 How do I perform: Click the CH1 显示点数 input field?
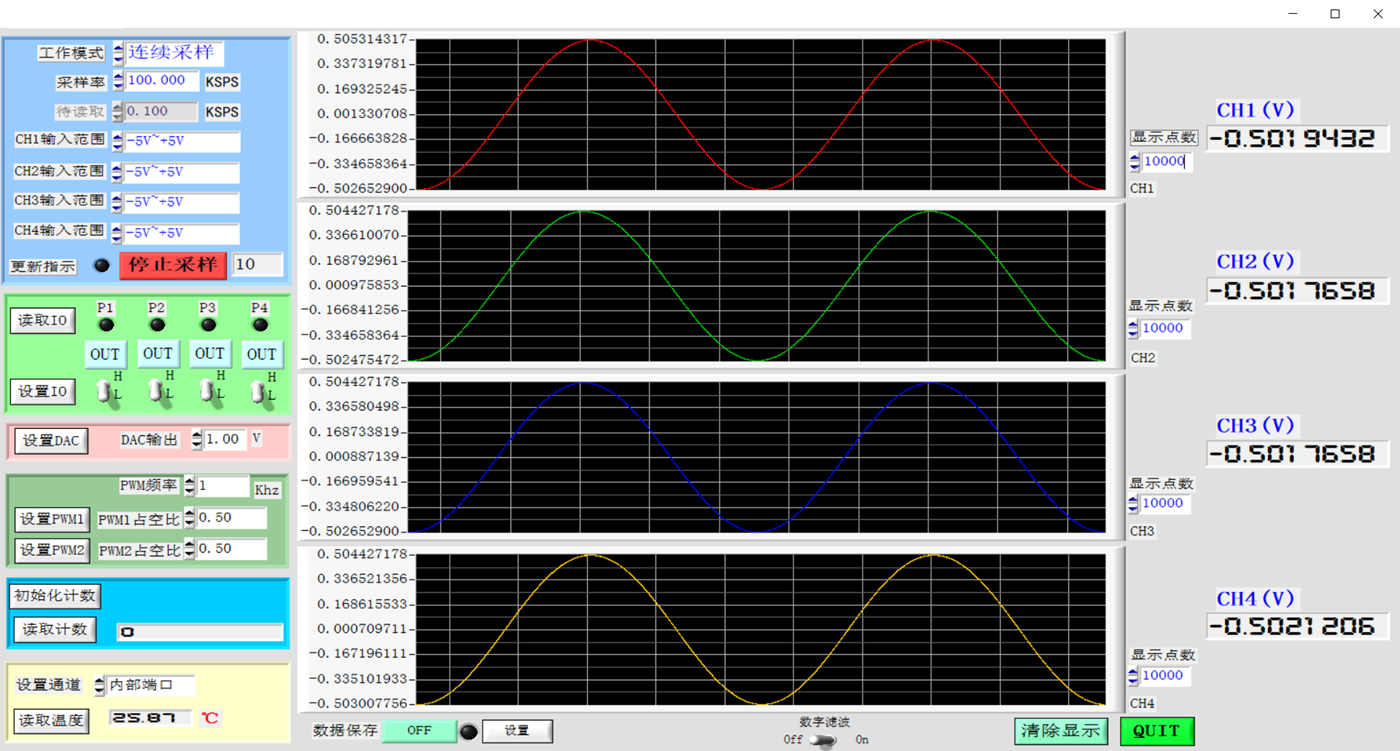coord(1166,162)
